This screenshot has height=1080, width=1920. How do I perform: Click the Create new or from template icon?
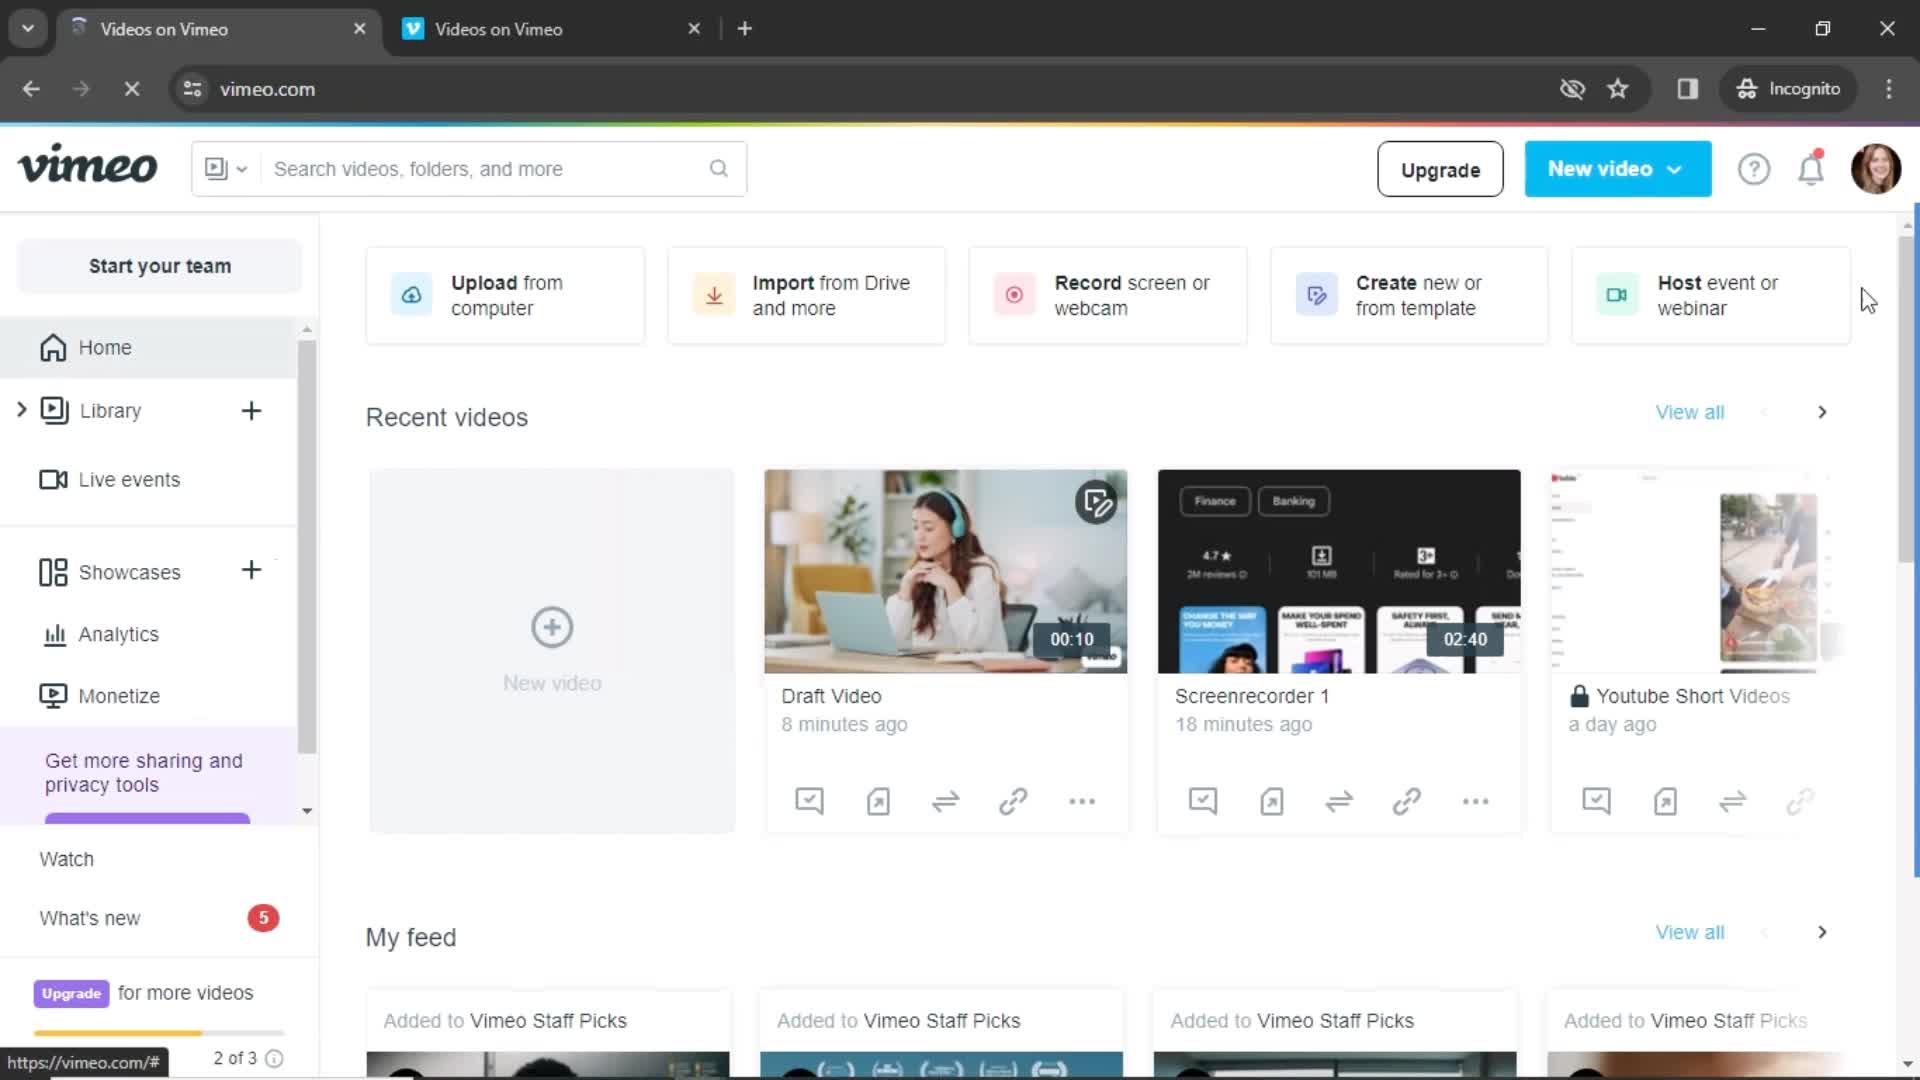[x=1316, y=294]
